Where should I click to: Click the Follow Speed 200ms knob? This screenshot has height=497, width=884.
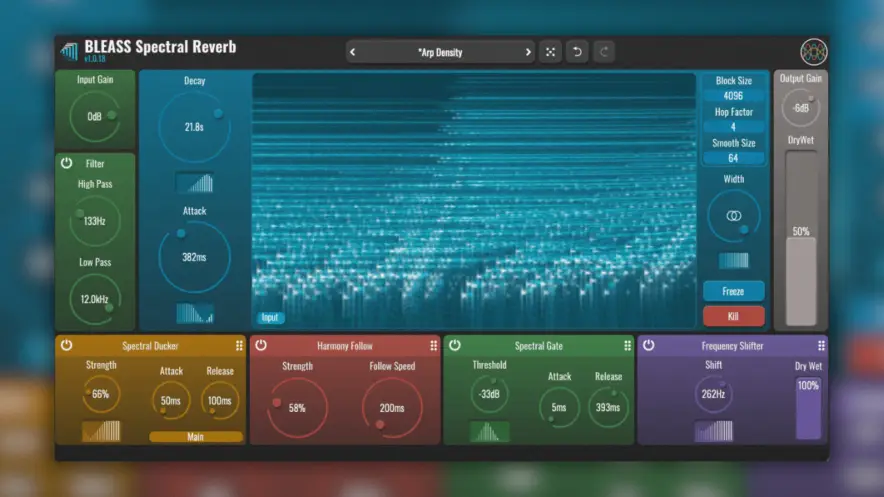point(392,408)
